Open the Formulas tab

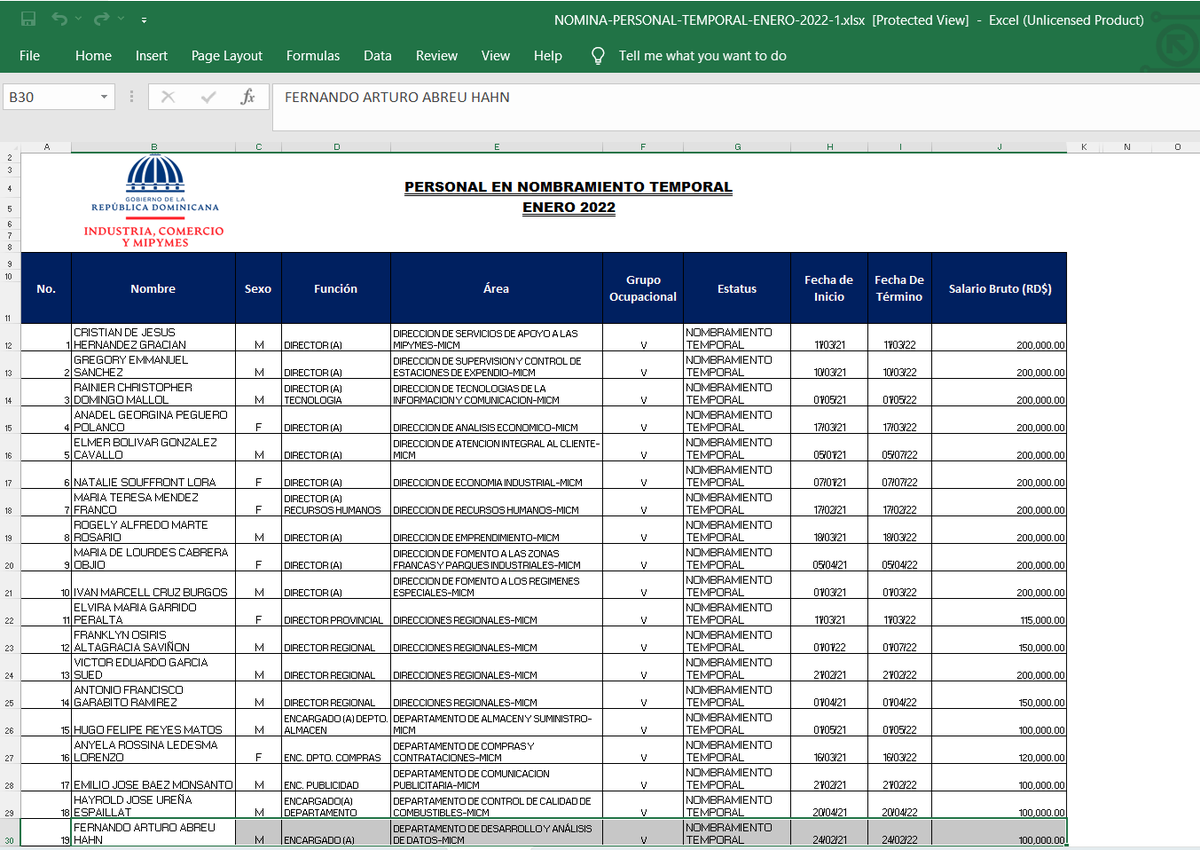[313, 56]
